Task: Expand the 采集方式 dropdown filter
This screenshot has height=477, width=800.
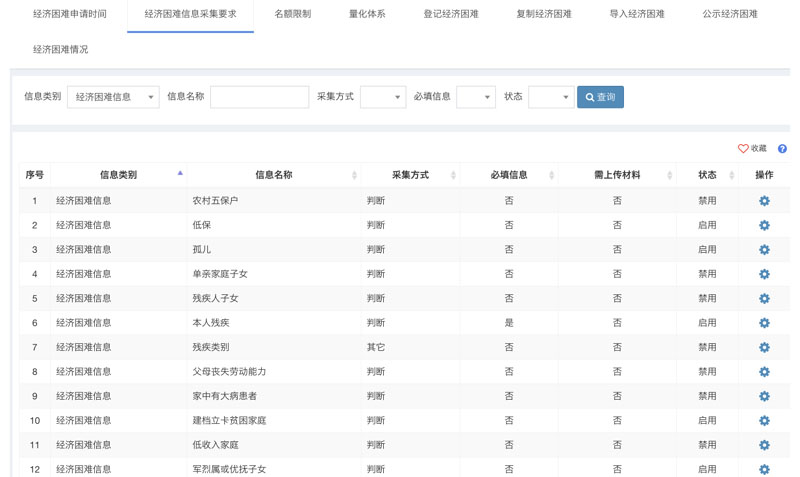Action: click(382, 97)
